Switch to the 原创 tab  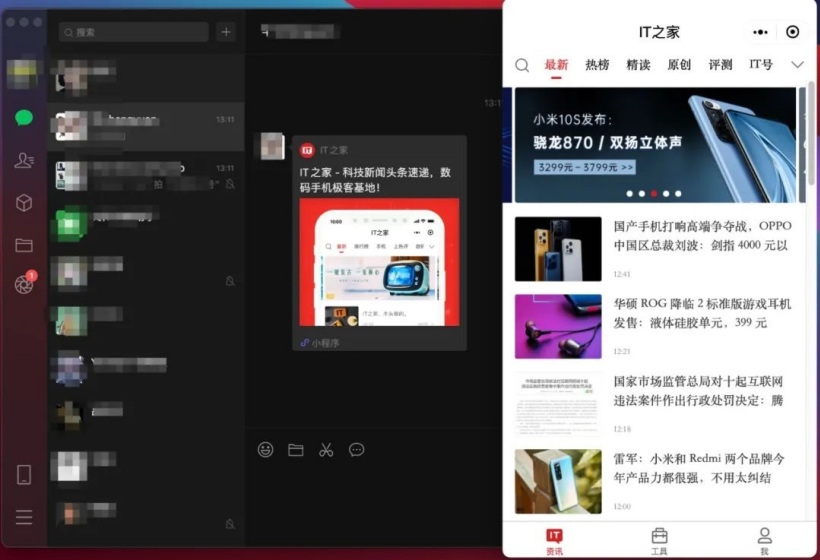click(x=679, y=65)
